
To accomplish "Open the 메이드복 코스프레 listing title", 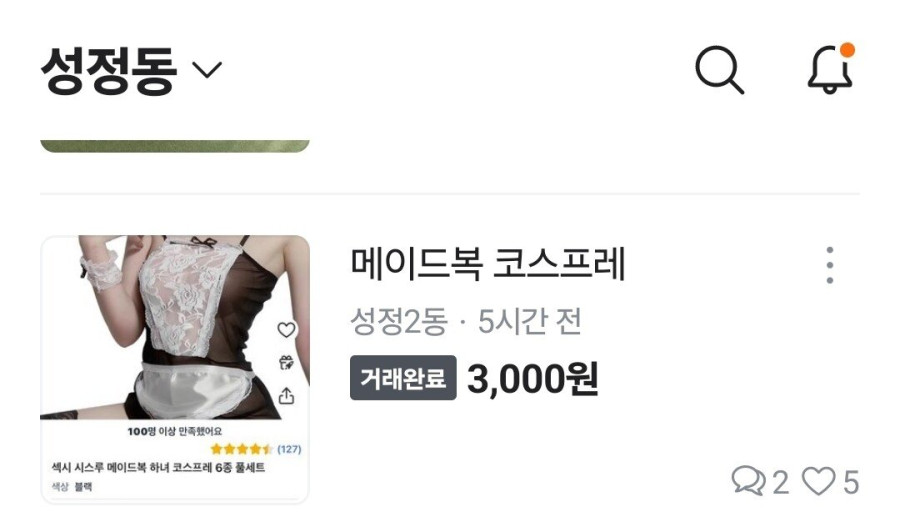I will click(488, 264).
